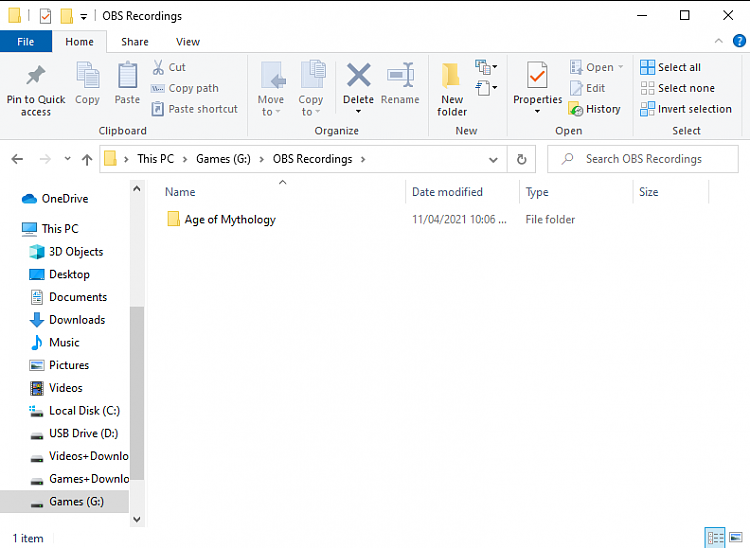Click new folder icon in title bar toolbar
The image size is (750, 548).
(66, 16)
